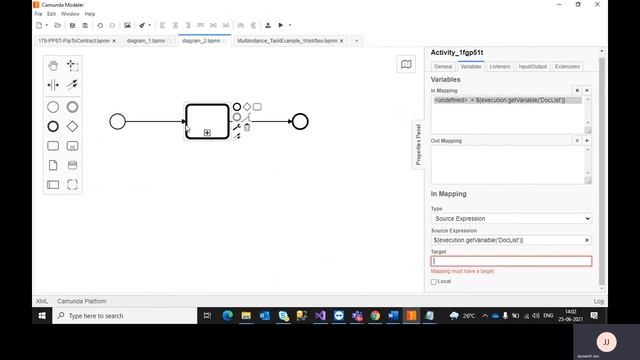The image size is (640, 360).
Task: Undo the last action
Action: pos(100,25)
